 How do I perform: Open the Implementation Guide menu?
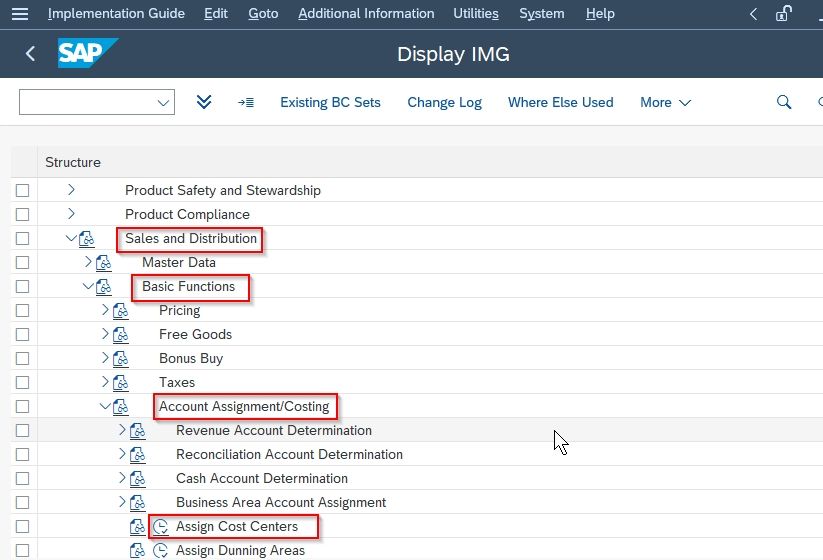(x=117, y=14)
